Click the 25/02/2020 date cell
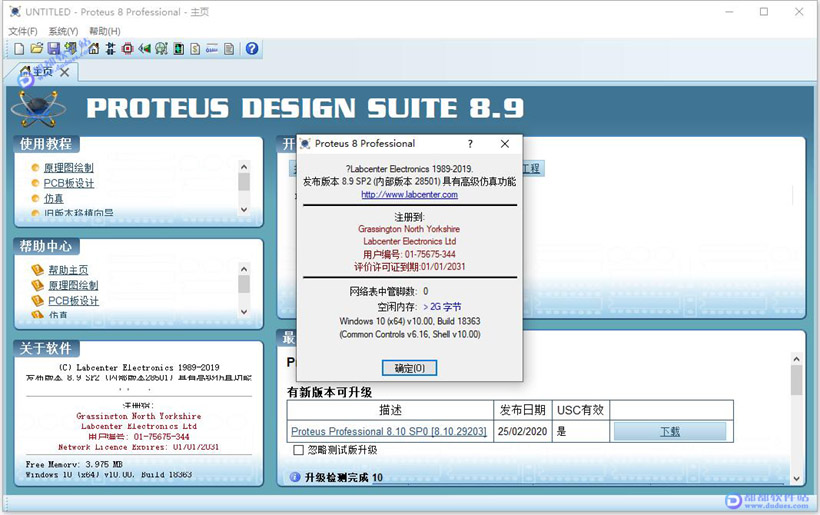The width and height of the screenshot is (820, 515). (522, 431)
